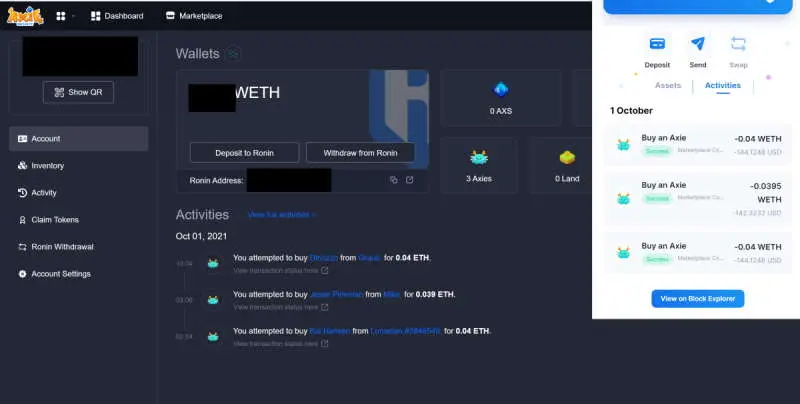Click the Dashboard grid icon
Screen dimensions: 800x404
tap(95, 16)
